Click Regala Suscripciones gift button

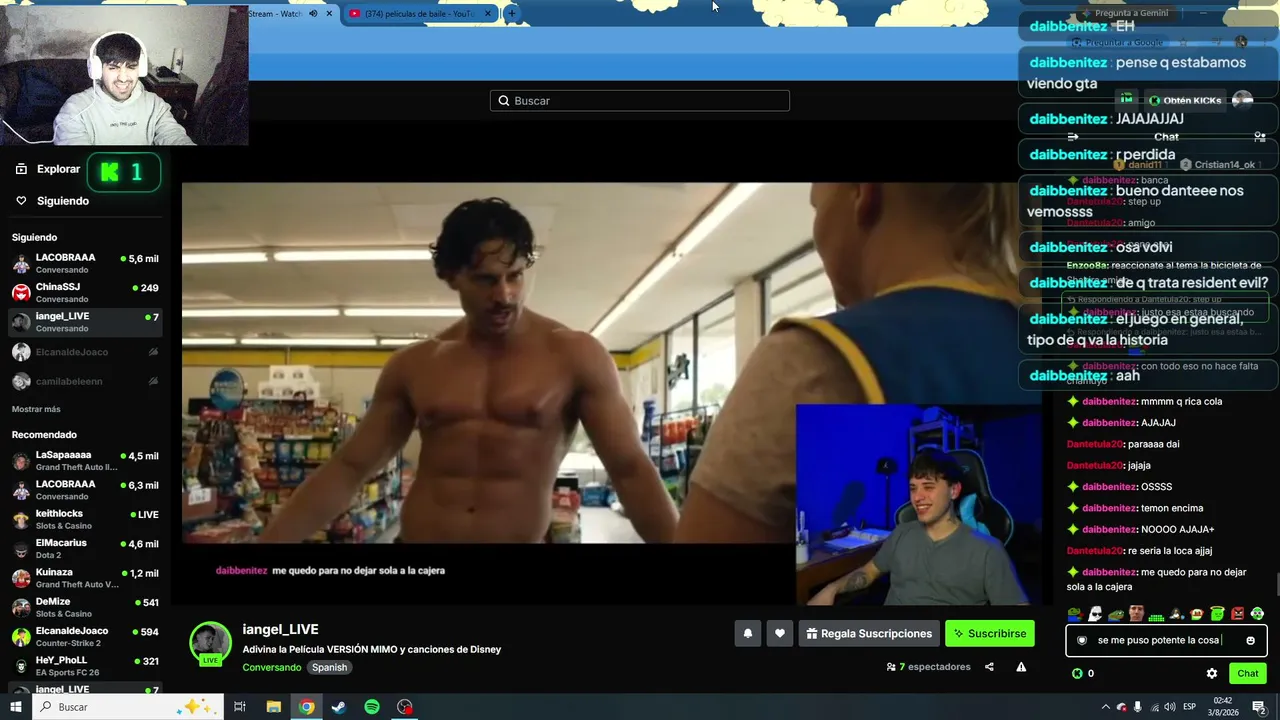tap(868, 634)
